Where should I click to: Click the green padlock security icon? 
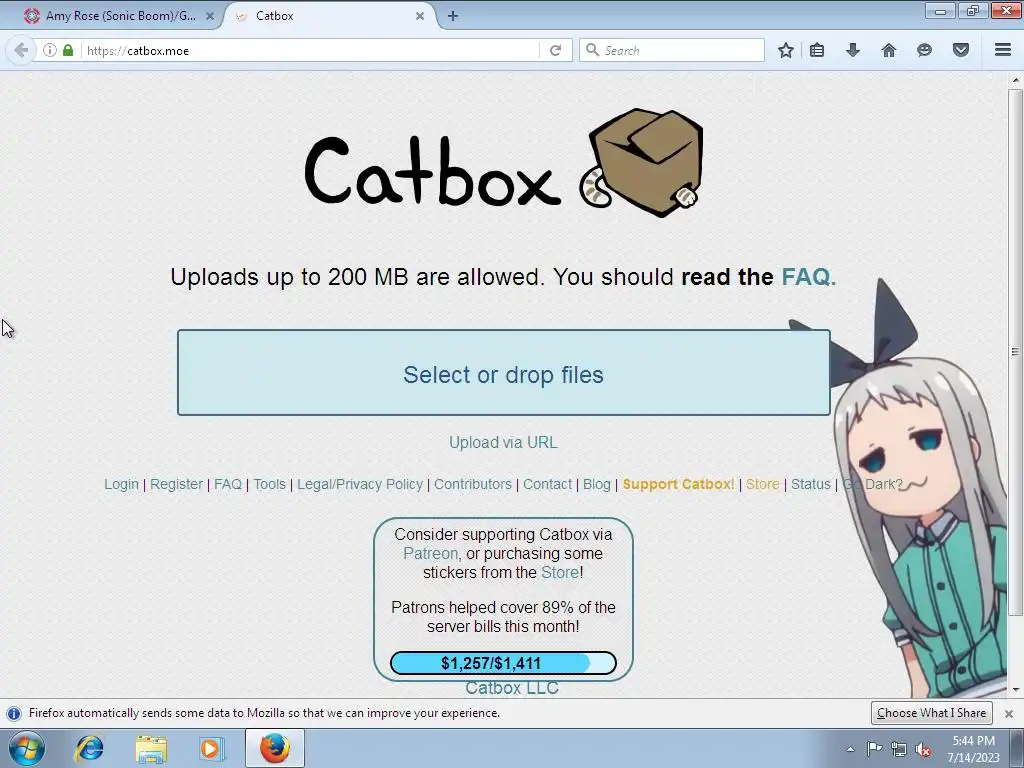pyautogui.click(x=68, y=50)
